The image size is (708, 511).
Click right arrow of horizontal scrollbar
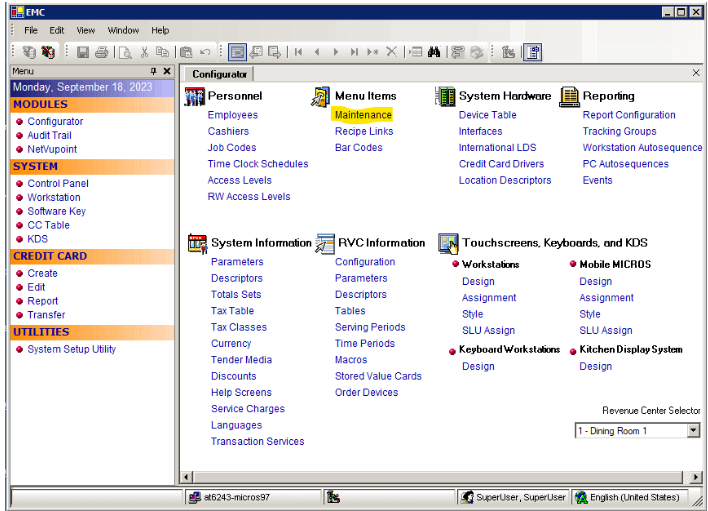coord(695,477)
